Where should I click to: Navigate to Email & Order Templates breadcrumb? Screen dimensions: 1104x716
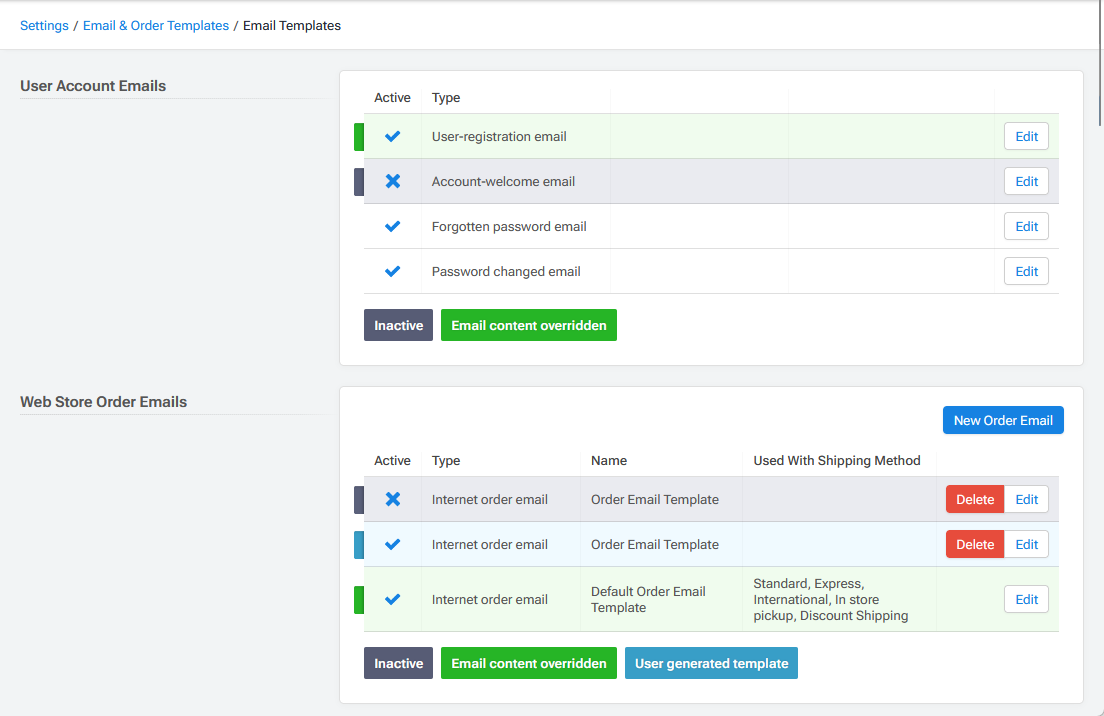(155, 25)
